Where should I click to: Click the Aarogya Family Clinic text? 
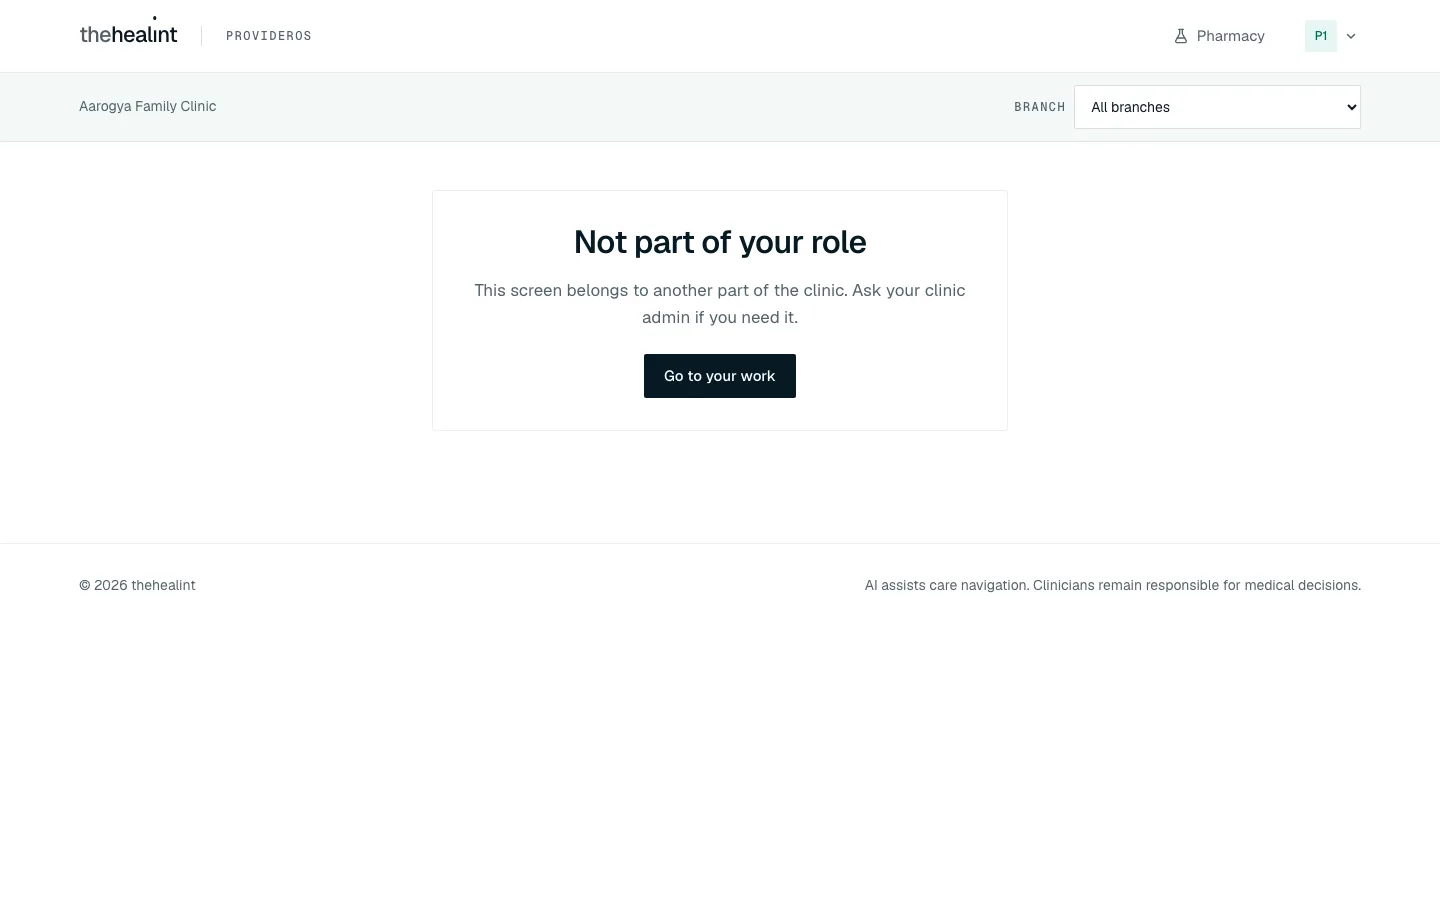[148, 106]
